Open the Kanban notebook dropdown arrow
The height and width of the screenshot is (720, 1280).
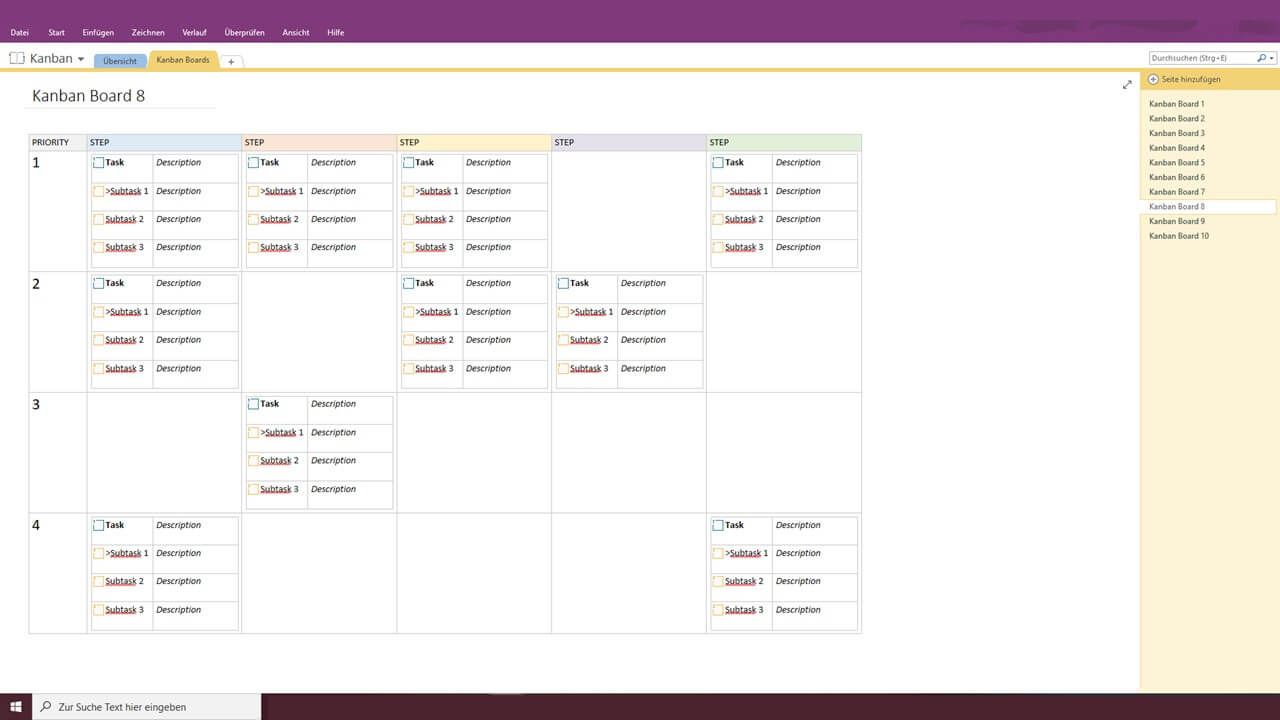[x=81, y=58]
